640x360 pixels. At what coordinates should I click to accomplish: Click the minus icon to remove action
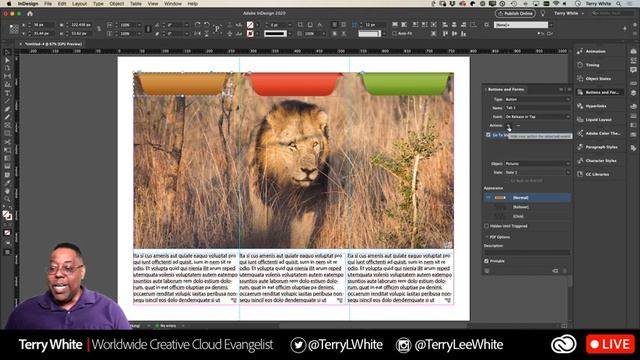pos(518,126)
